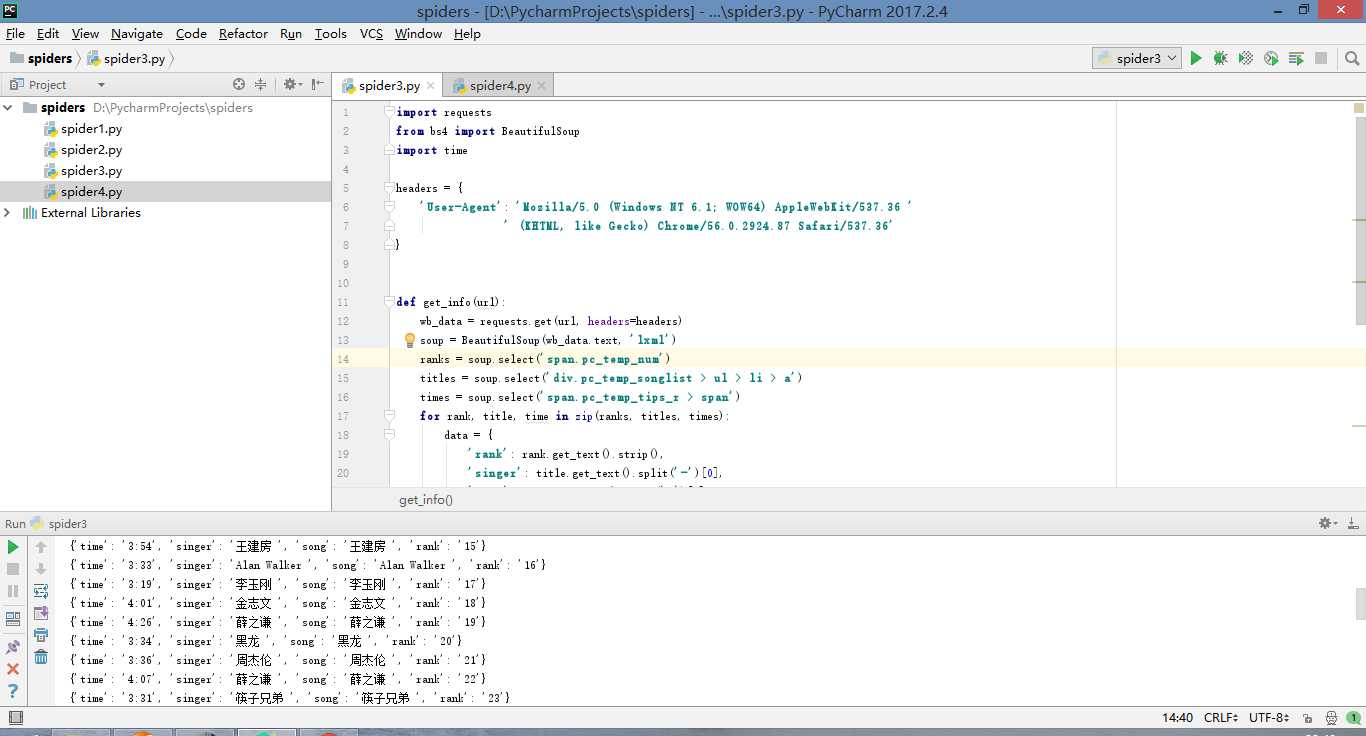This screenshot has height=736, width=1366.
Task: Rerun spider3 in Run panel
Action: coord(13,547)
